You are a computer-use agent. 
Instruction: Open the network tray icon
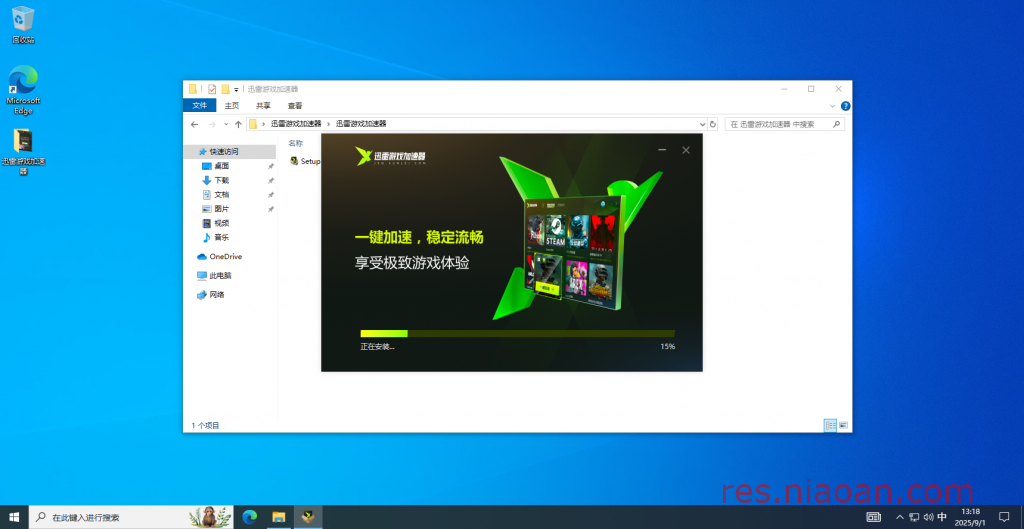click(914, 517)
